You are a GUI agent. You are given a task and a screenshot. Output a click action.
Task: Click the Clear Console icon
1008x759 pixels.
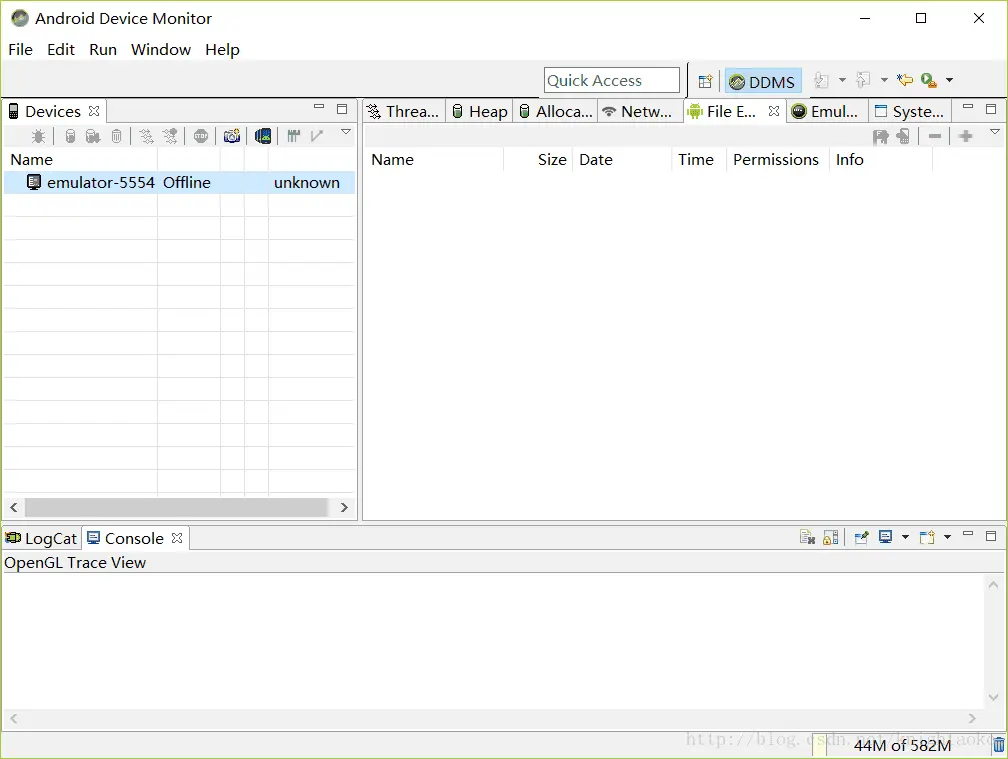(807, 537)
